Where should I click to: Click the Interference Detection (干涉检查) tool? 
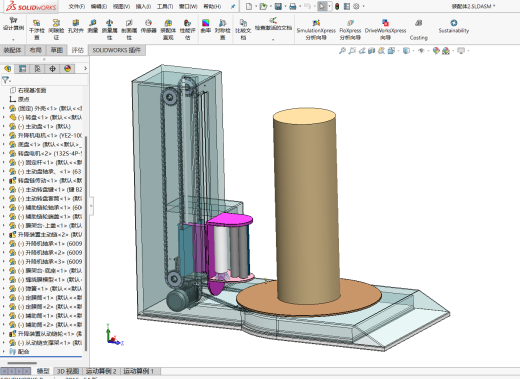coord(37,29)
